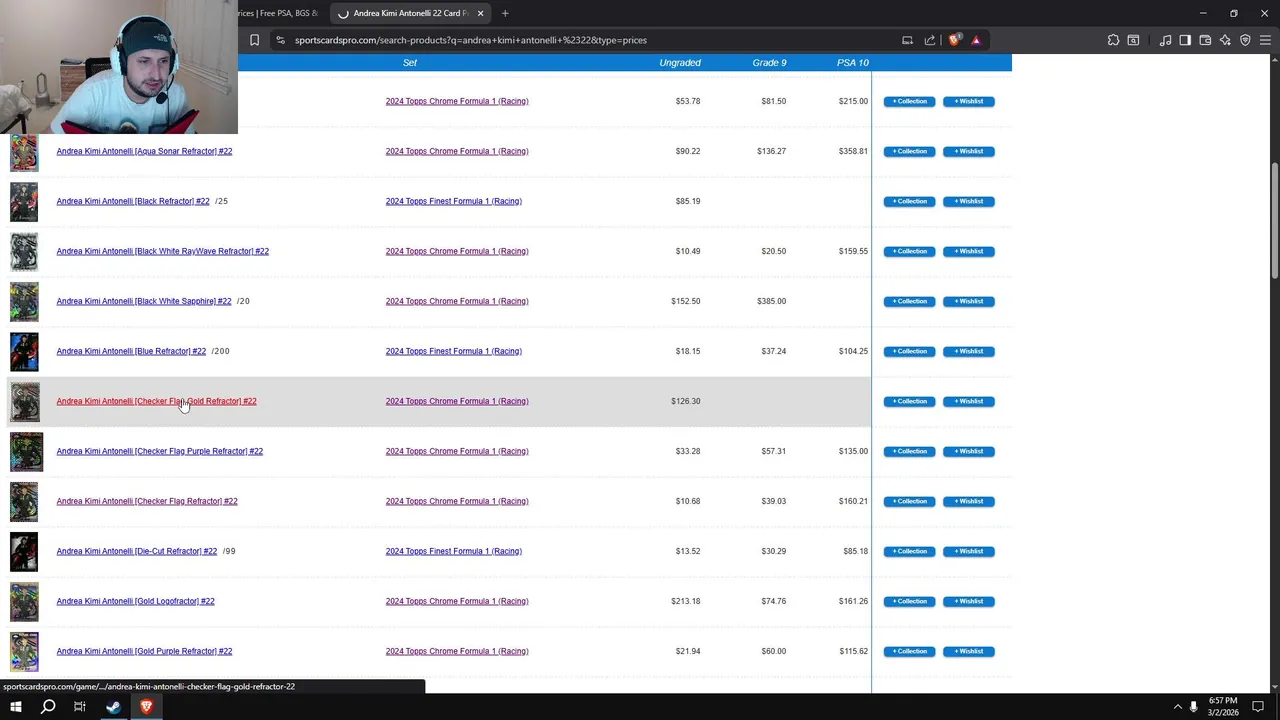This screenshot has width=1280, height=720.
Task: Open the Leo AI sparkle icon
Action: pyautogui.click(x=1225, y=40)
